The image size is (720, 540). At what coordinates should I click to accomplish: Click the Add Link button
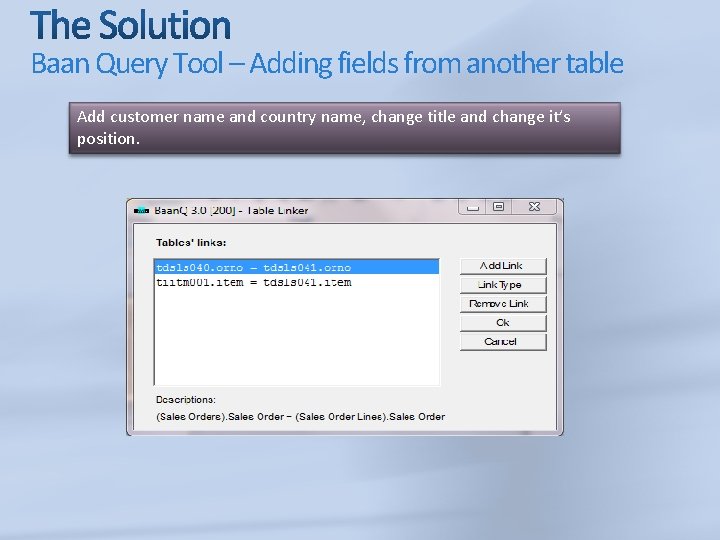point(503,266)
